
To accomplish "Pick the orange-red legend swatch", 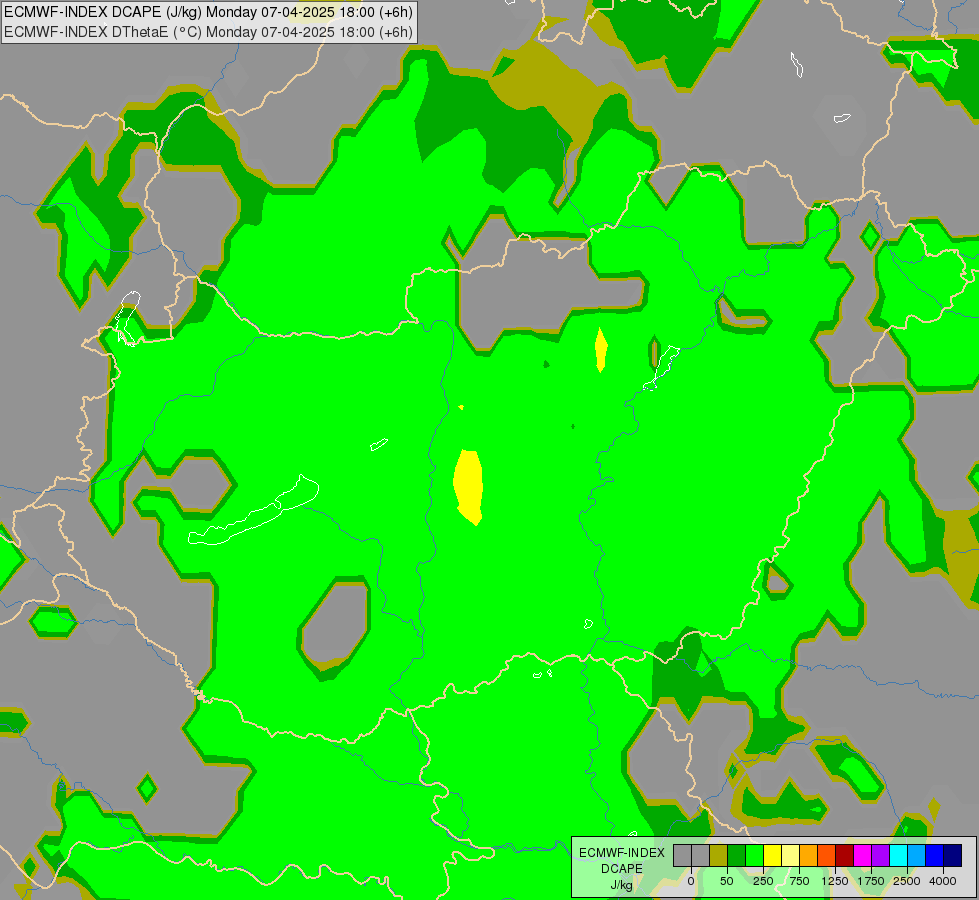I will pyautogui.click(x=827, y=856).
